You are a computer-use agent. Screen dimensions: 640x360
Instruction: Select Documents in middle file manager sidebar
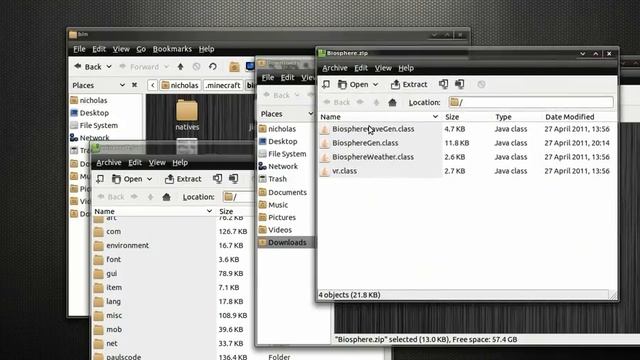click(x=287, y=192)
